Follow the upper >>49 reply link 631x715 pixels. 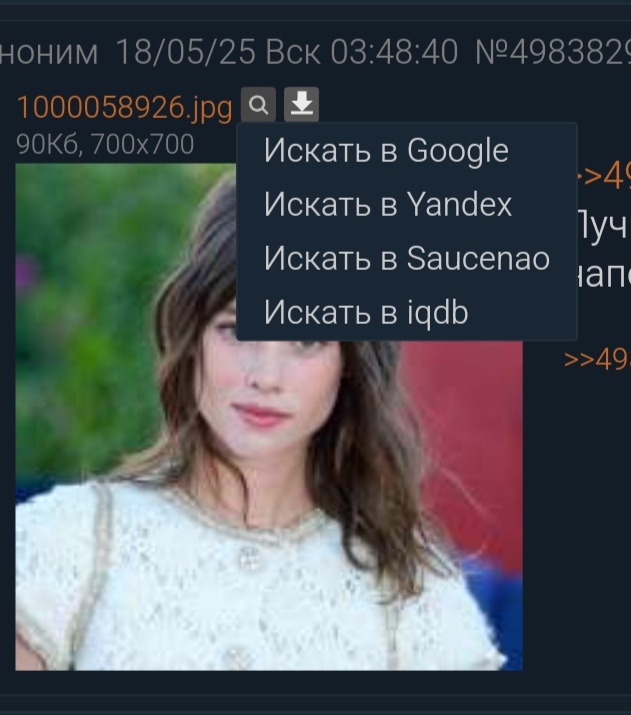(x=604, y=176)
